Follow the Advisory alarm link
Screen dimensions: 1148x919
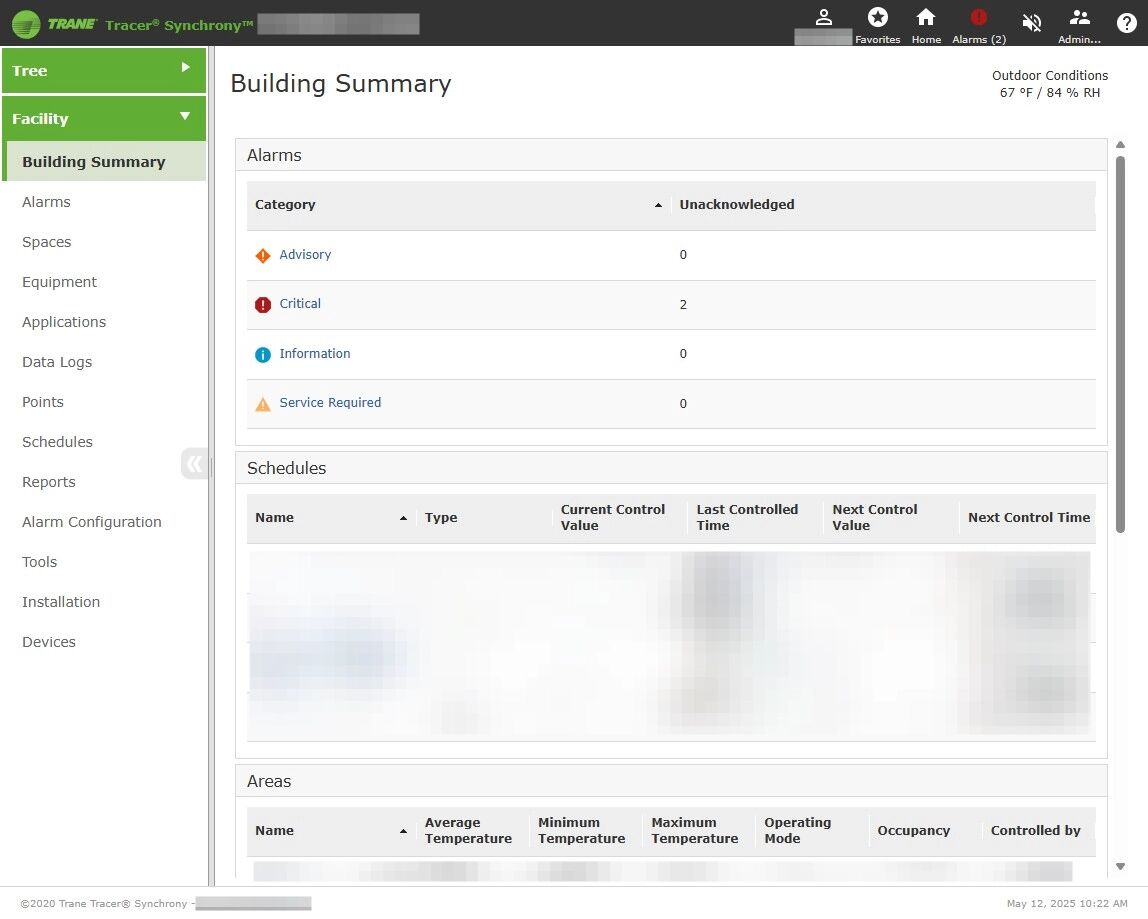pyautogui.click(x=305, y=254)
